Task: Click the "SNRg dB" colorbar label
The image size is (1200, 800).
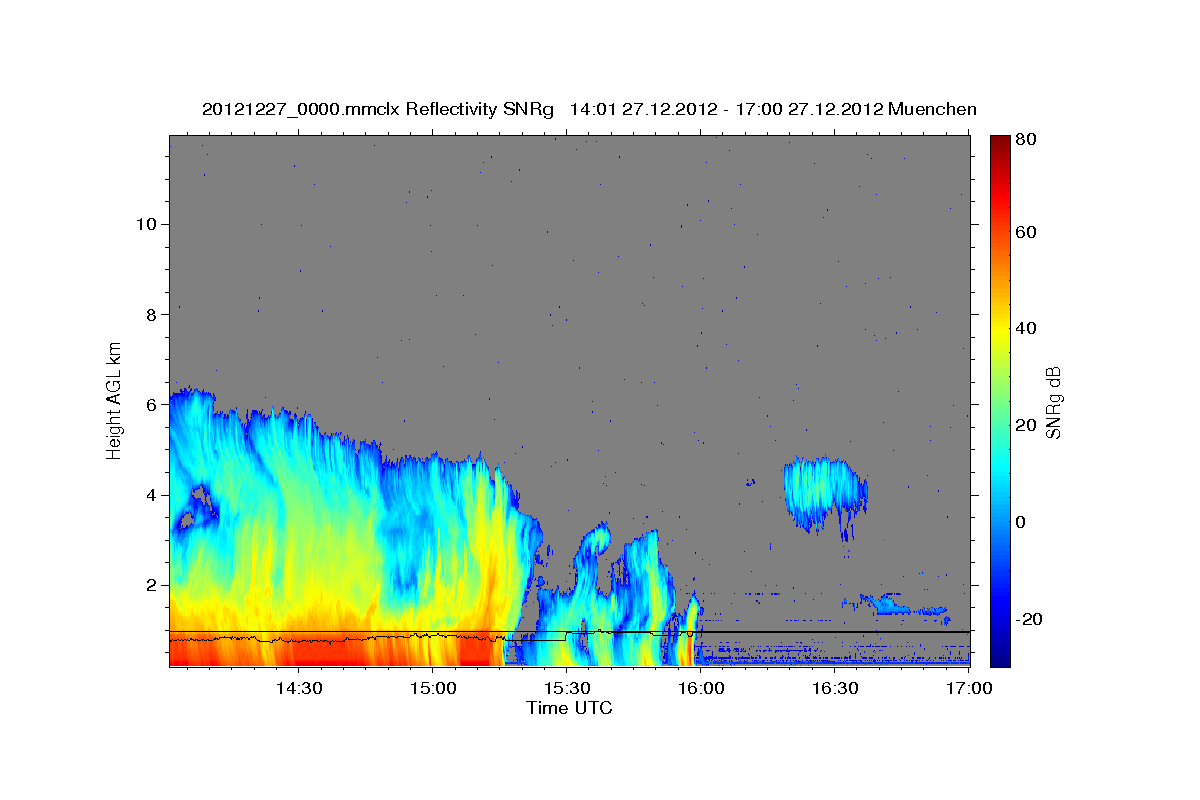Action: [1053, 402]
